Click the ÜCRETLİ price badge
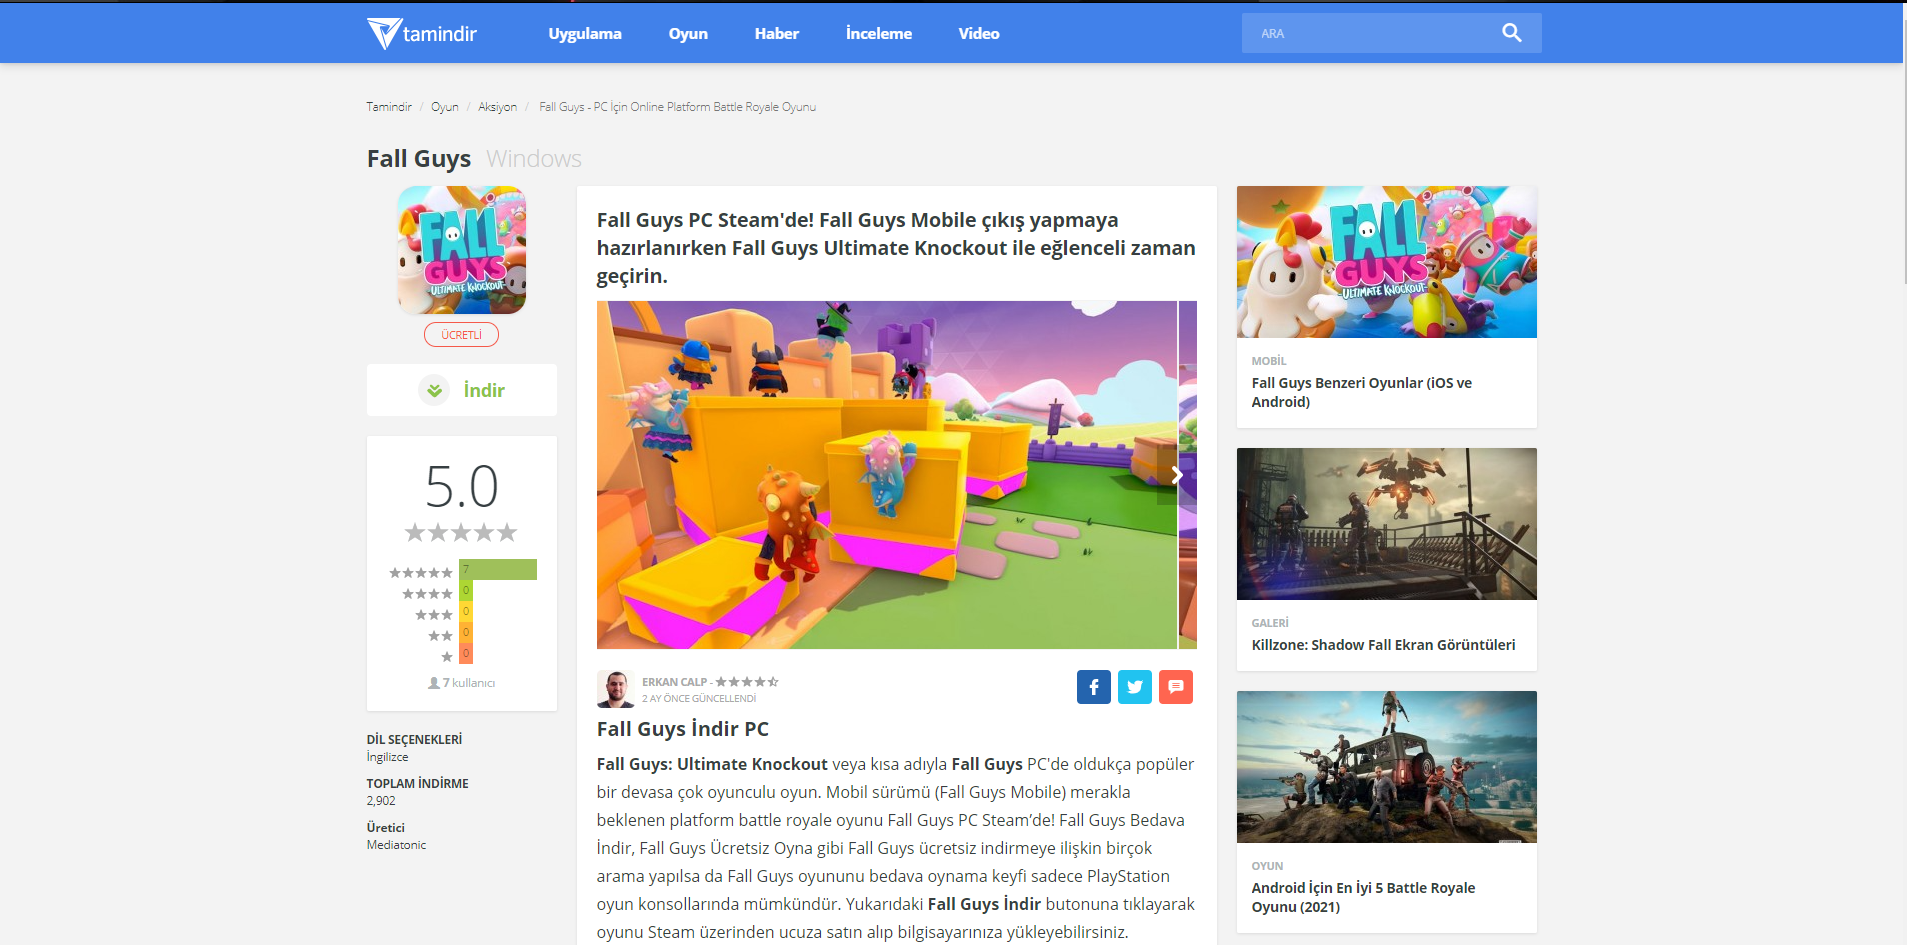The height and width of the screenshot is (945, 1907). pos(461,335)
